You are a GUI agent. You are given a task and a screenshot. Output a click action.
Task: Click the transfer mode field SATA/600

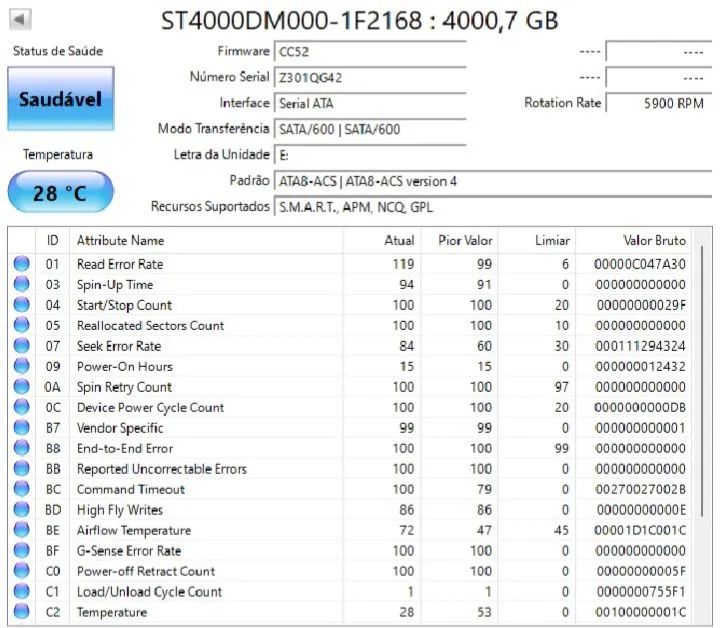click(x=370, y=129)
